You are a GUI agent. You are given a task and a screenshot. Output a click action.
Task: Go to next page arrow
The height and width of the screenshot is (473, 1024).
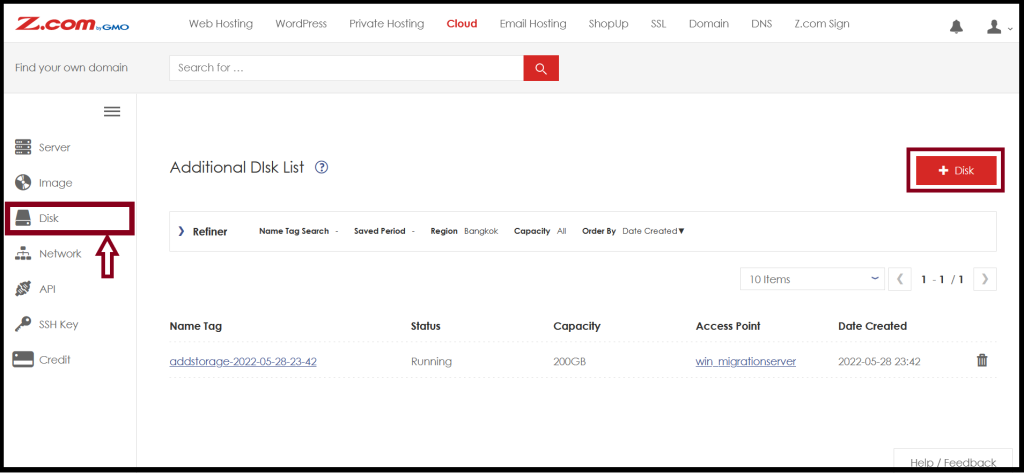(x=985, y=279)
